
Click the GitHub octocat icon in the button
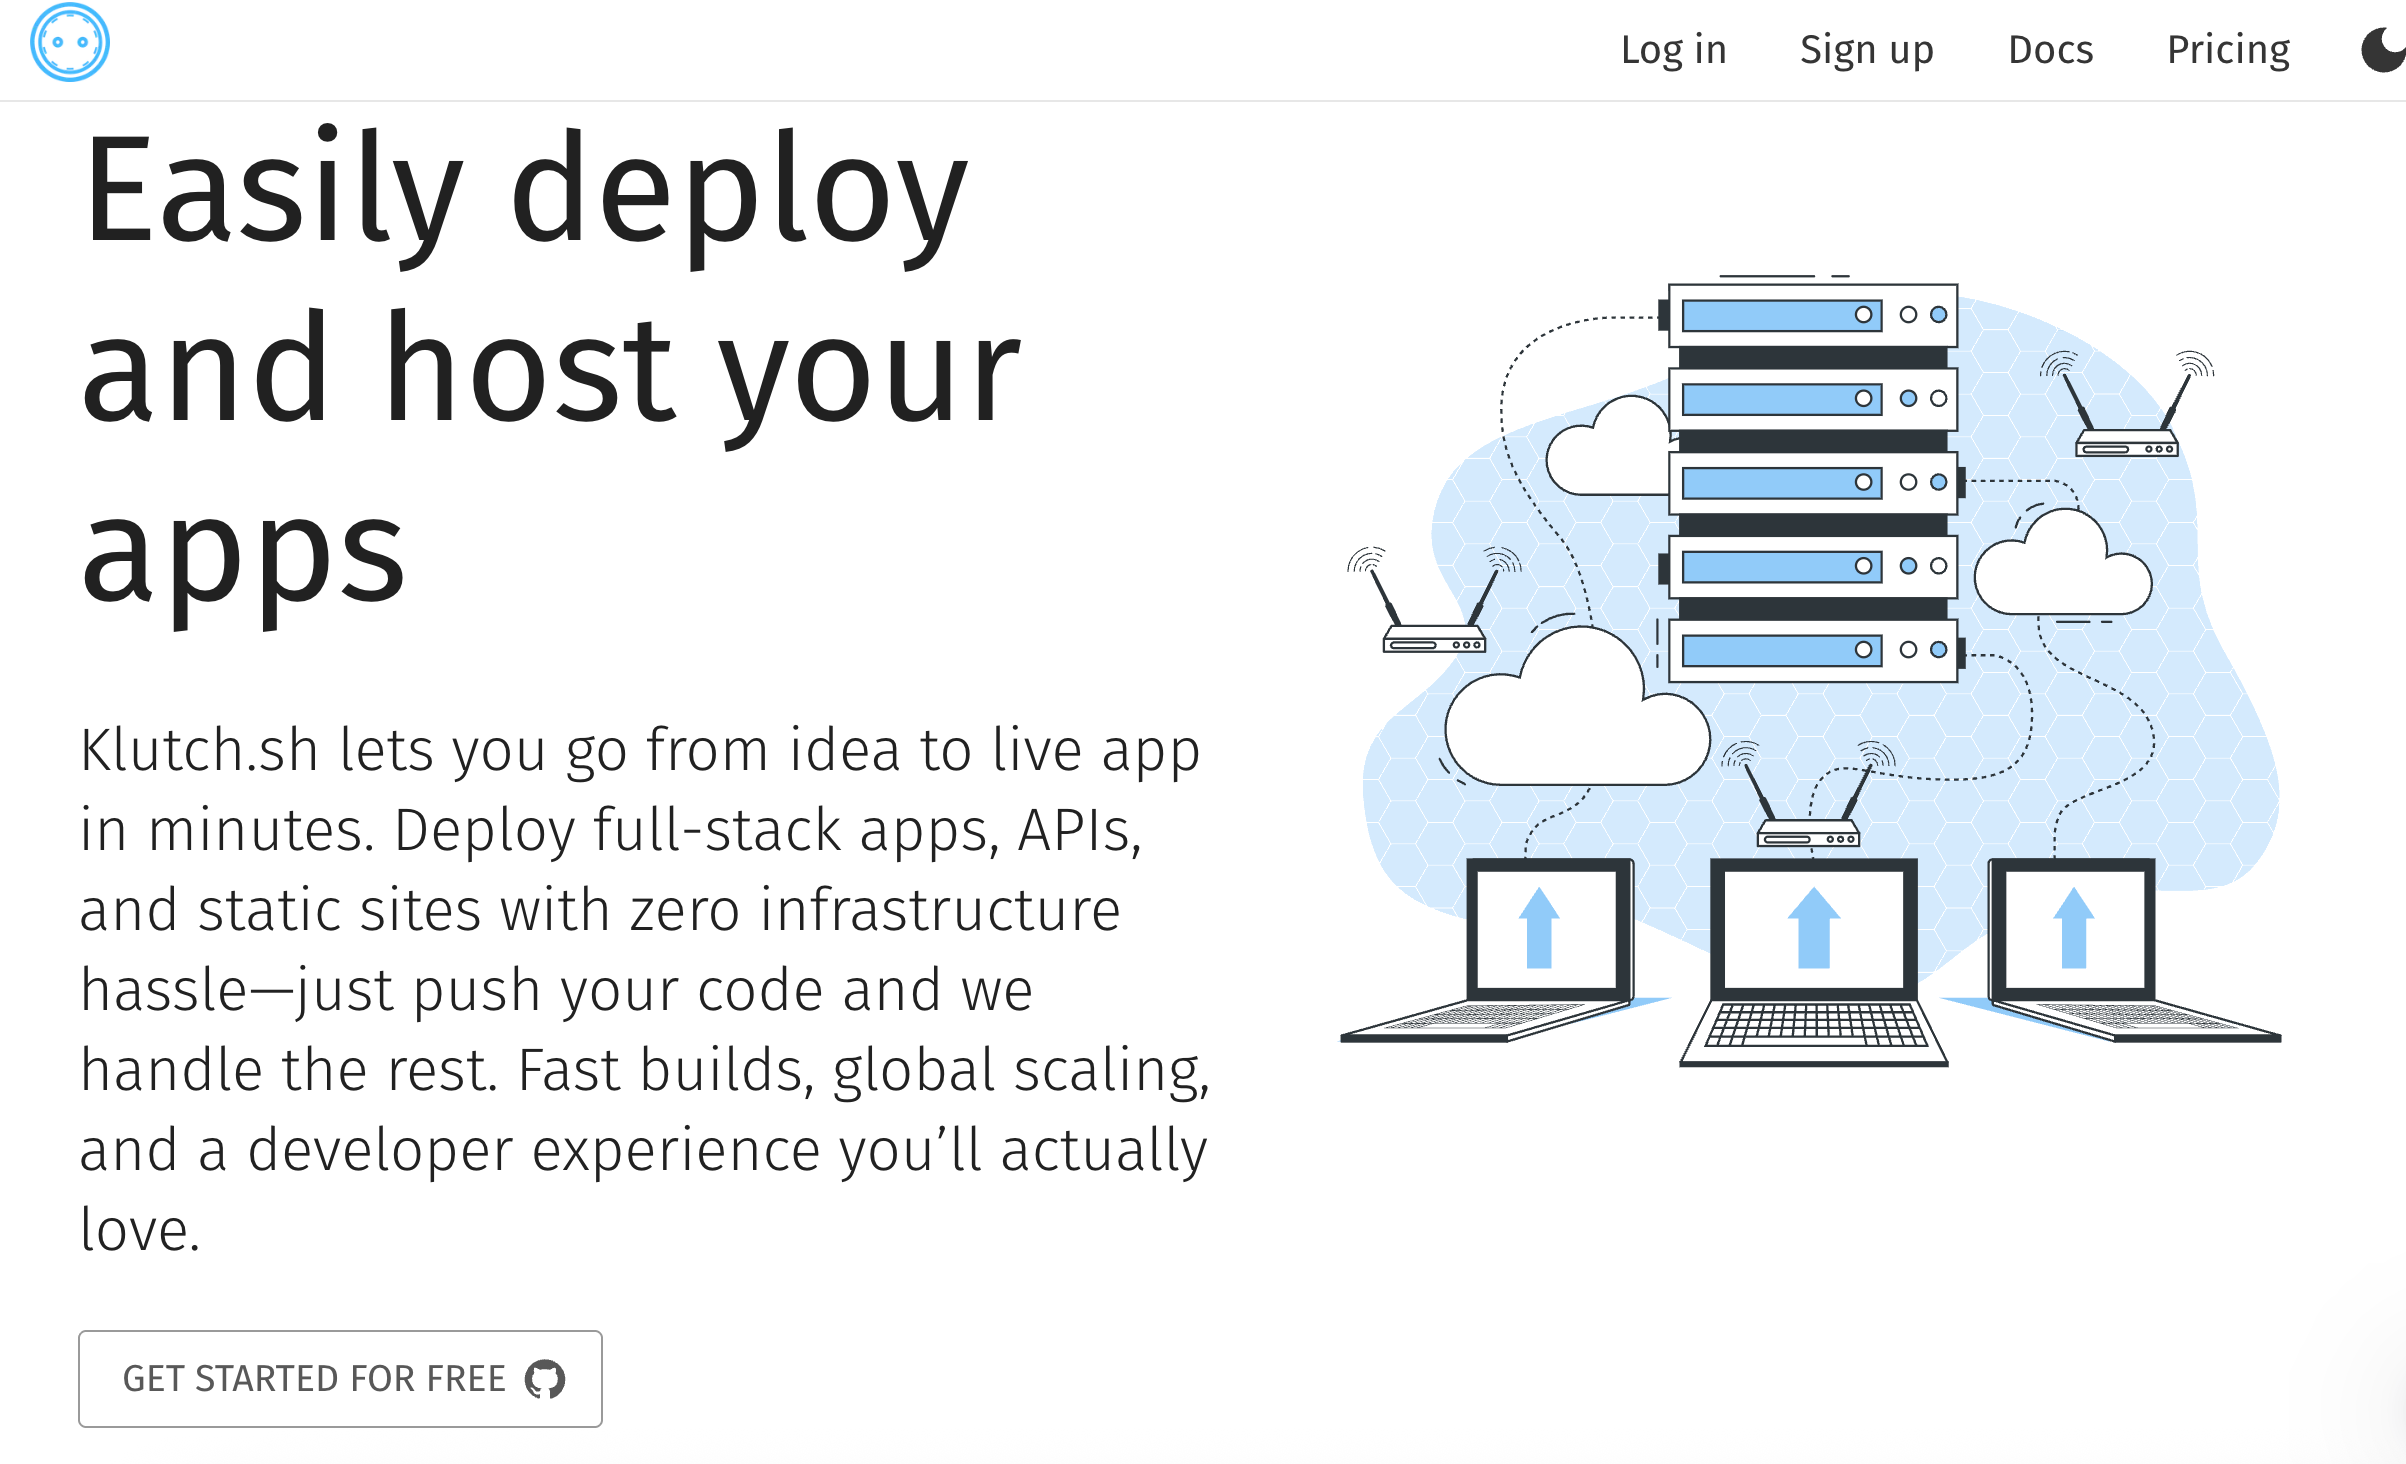(x=545, y=1379)
